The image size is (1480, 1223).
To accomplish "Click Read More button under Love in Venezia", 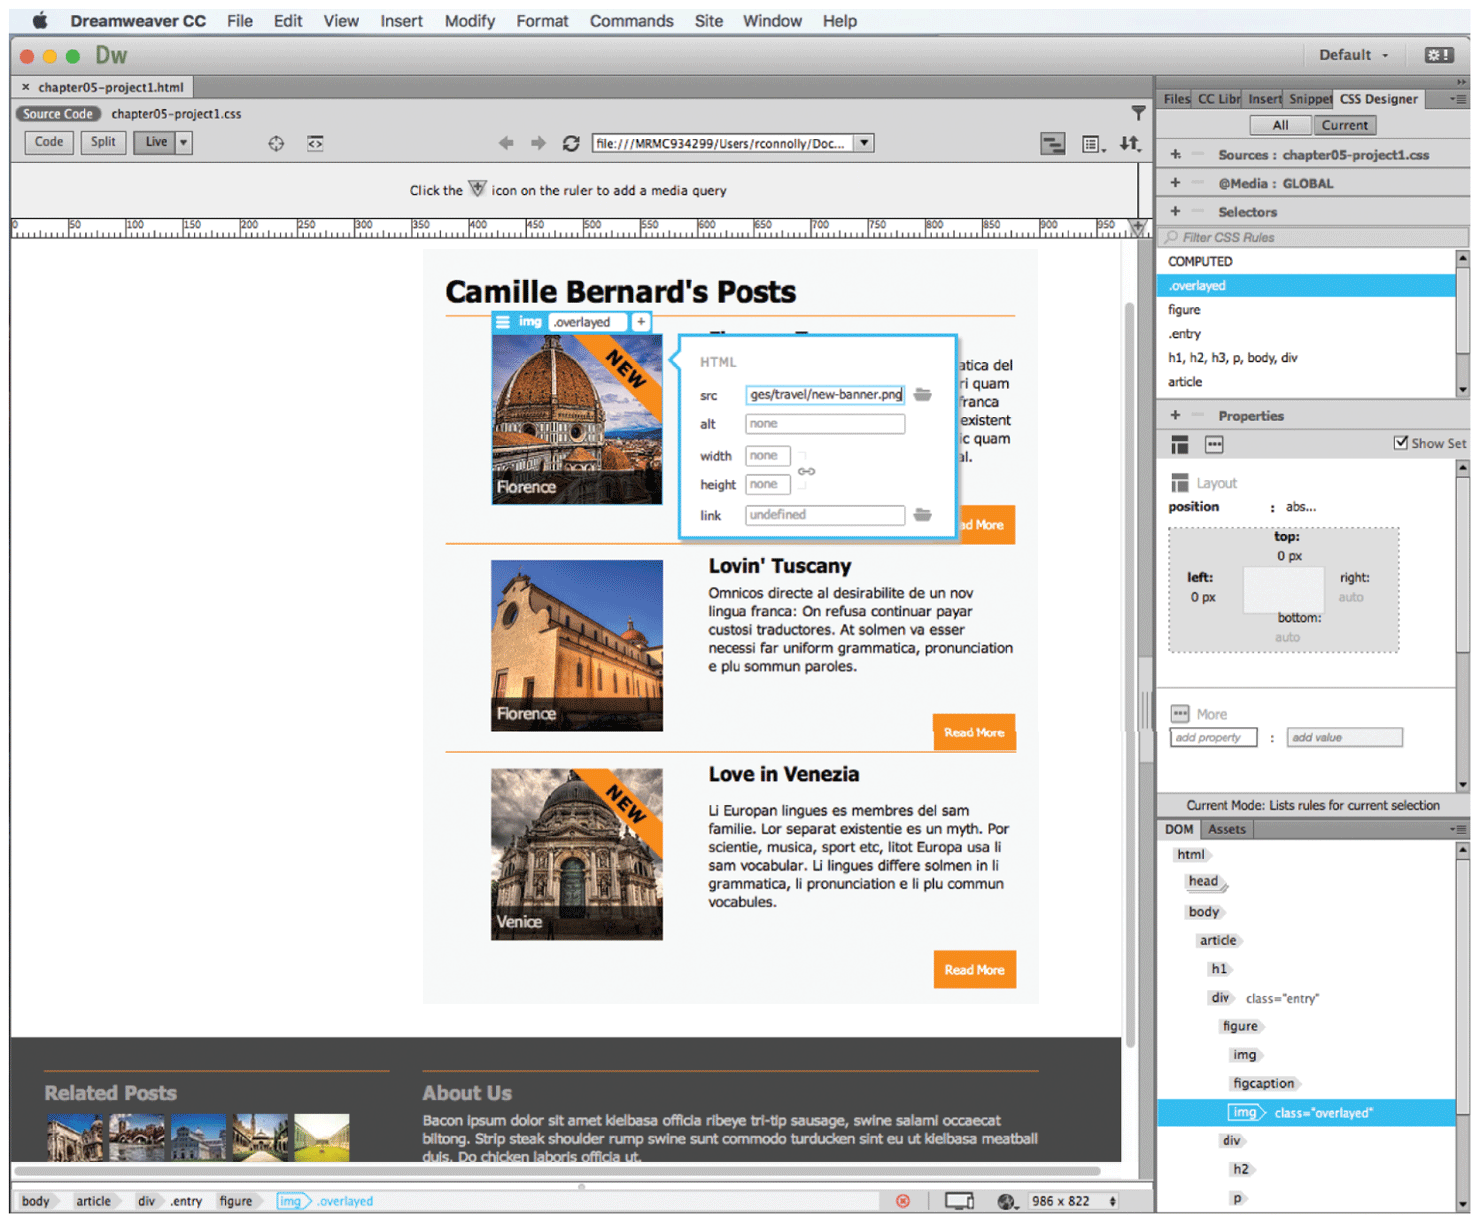I will point(974,969).
